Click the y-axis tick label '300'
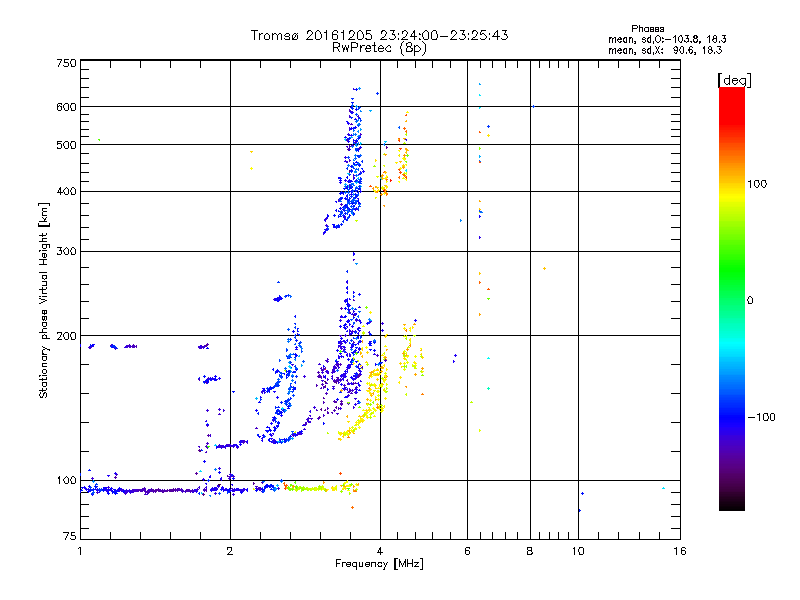800x600 pixels. coord(66,252)
